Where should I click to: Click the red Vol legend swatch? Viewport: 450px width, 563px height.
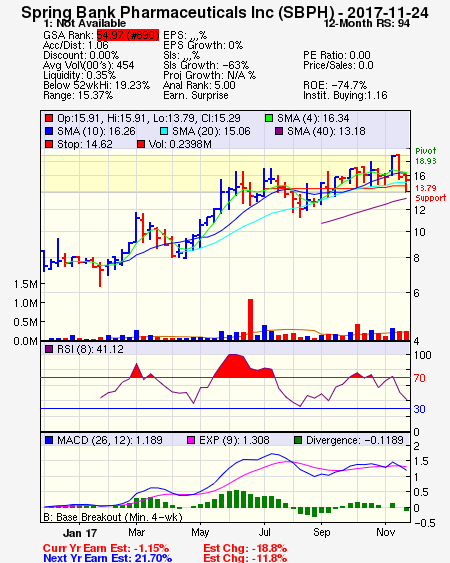click(x=141, y=144)
